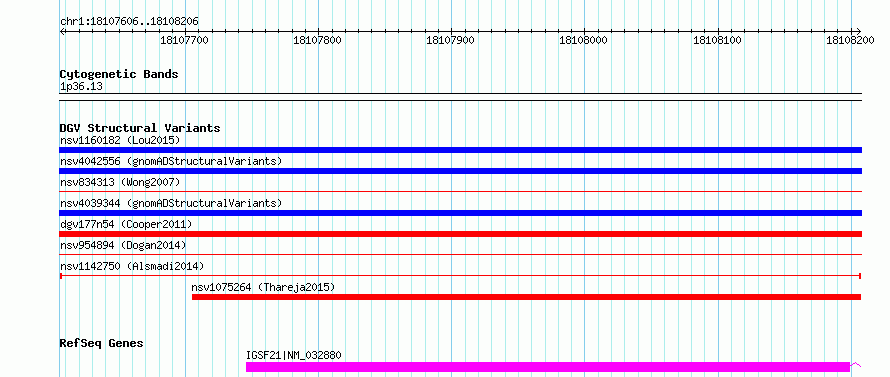Viewport: 890px width, 377px height.
Task: Open the DGV Structural Variants track heading
Action: 140,128
